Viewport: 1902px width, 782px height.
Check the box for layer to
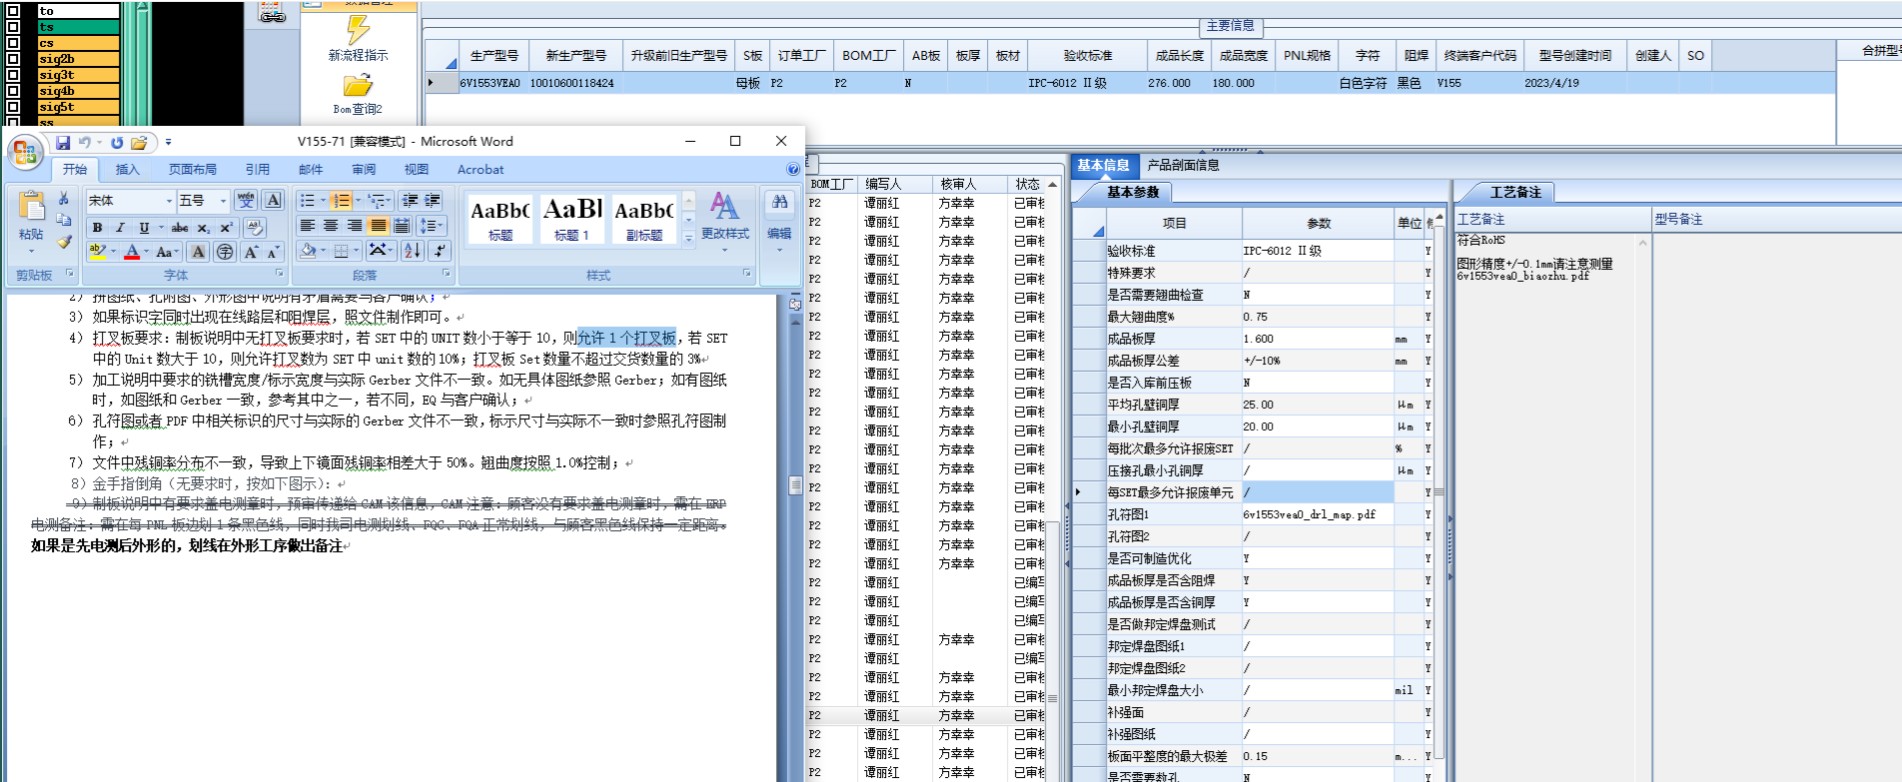13,11
